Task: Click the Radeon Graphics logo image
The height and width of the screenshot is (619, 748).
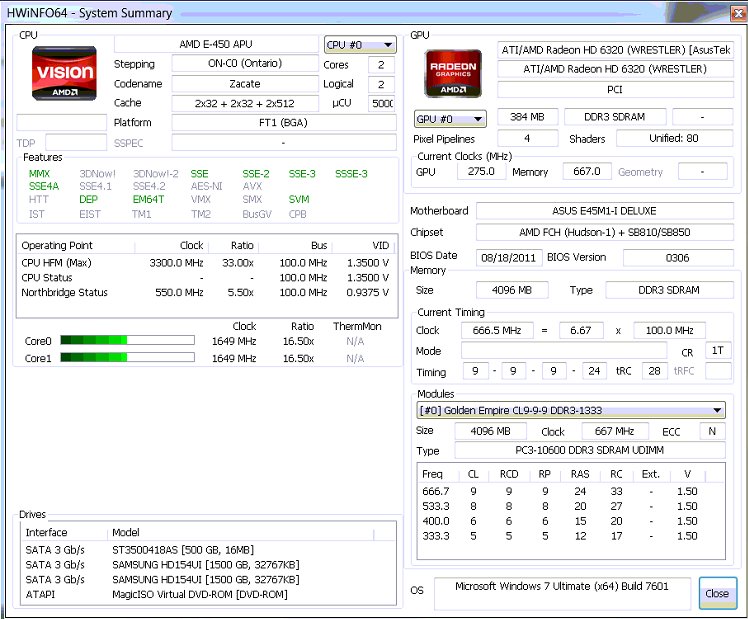Action: click(x=453, y=73)
